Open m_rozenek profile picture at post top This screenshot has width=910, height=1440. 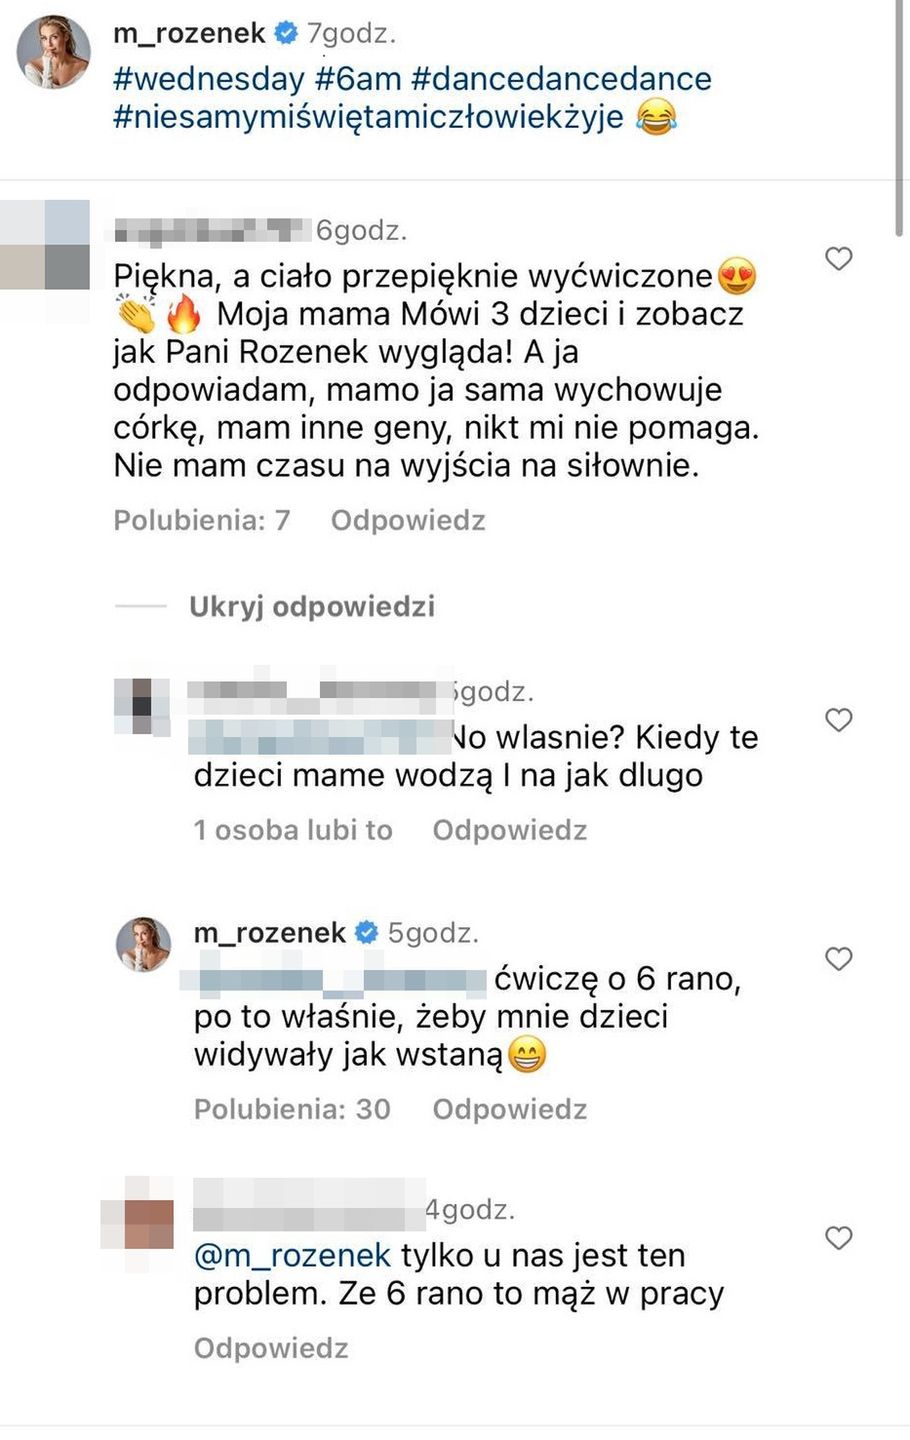click(54, 52)
